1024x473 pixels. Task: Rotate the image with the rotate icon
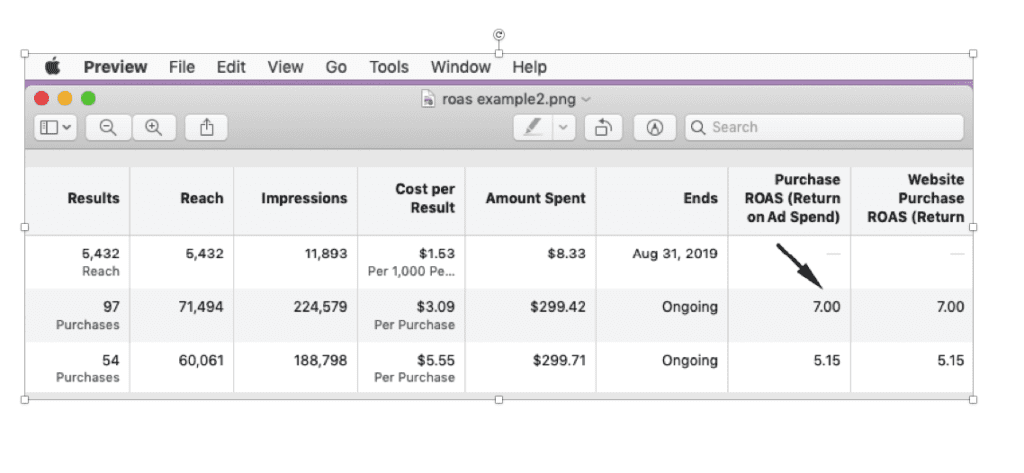(x=603, y=127)
